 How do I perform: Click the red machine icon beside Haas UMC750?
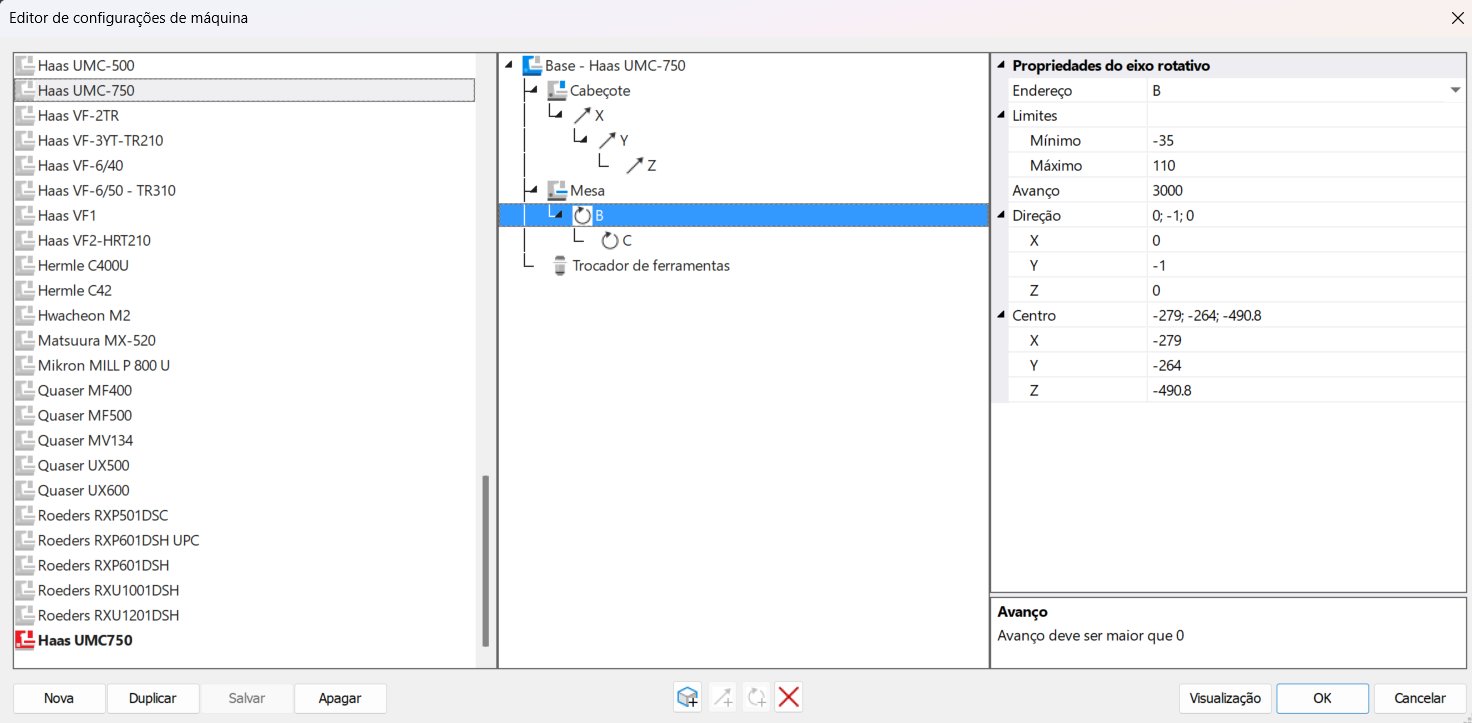25,640
